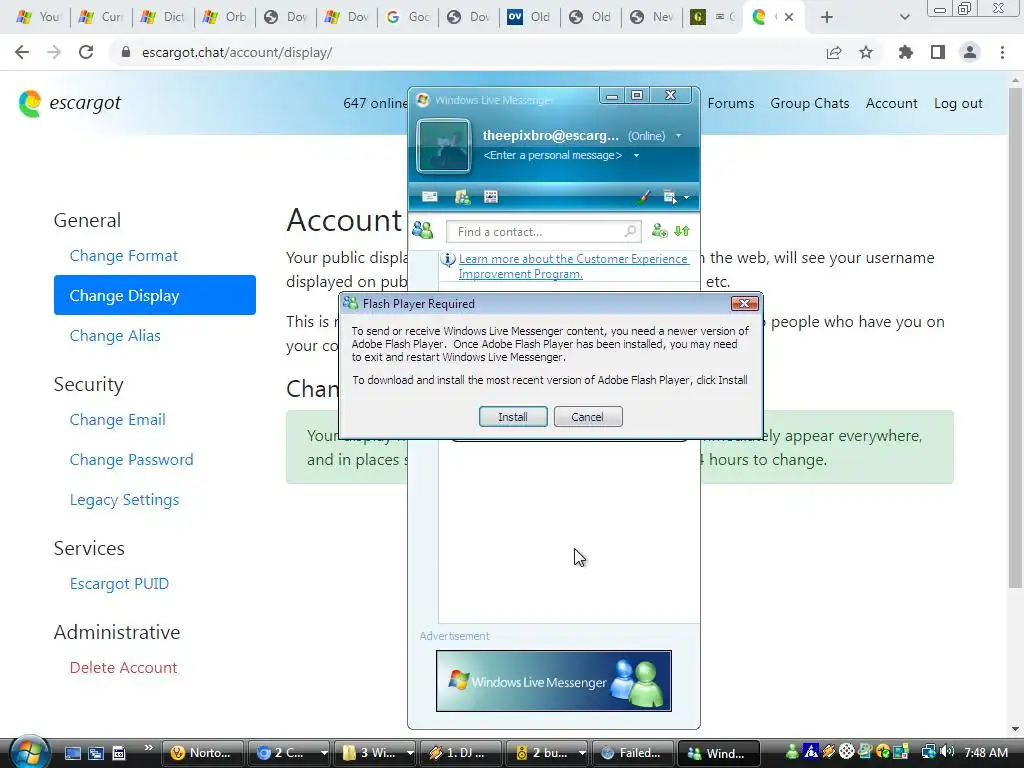This screenshot has width=1024, height=768.
Task: Click the volume speaker icon in system tray
Action: click(947, 752)
